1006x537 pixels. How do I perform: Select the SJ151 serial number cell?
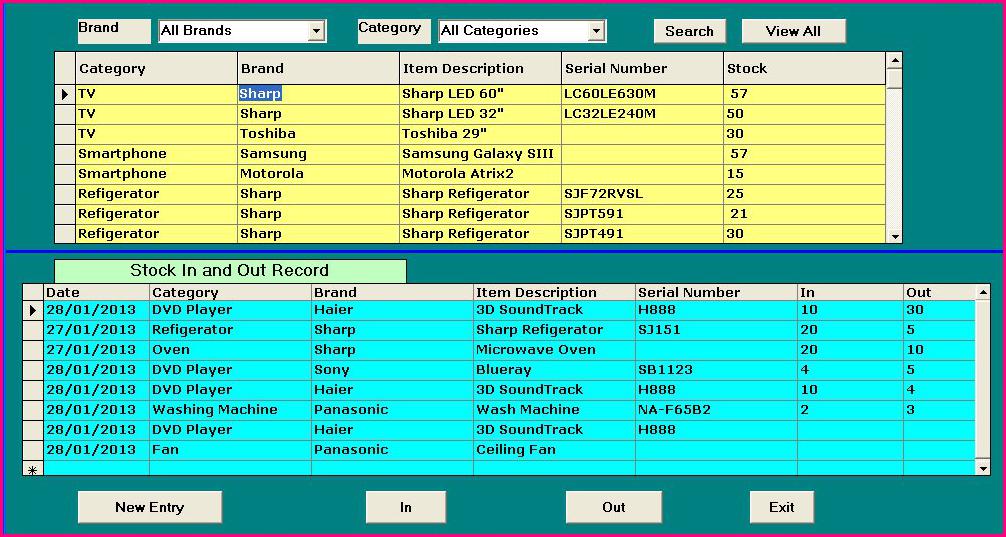(716, 329)
